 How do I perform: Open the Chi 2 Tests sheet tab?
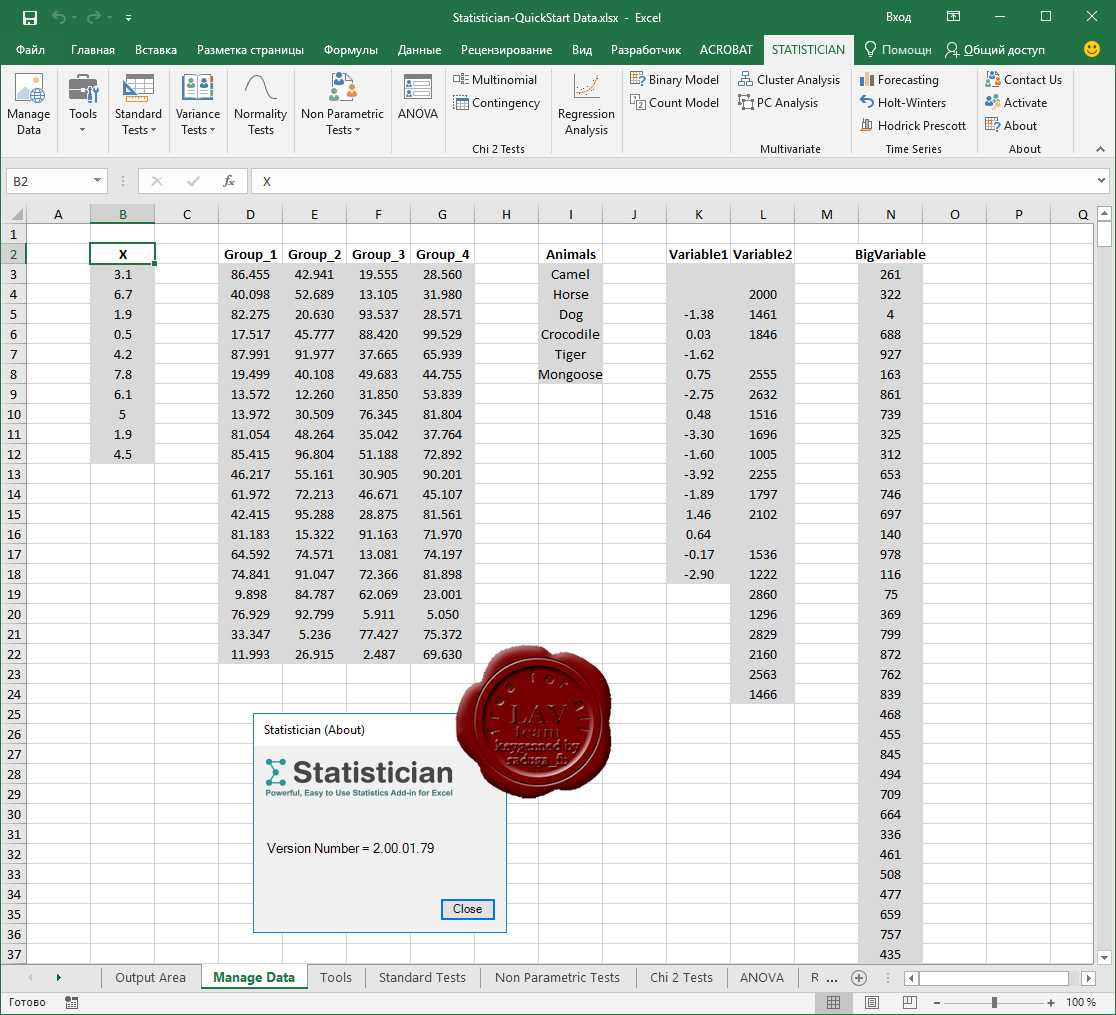click(x=681, y=978)
